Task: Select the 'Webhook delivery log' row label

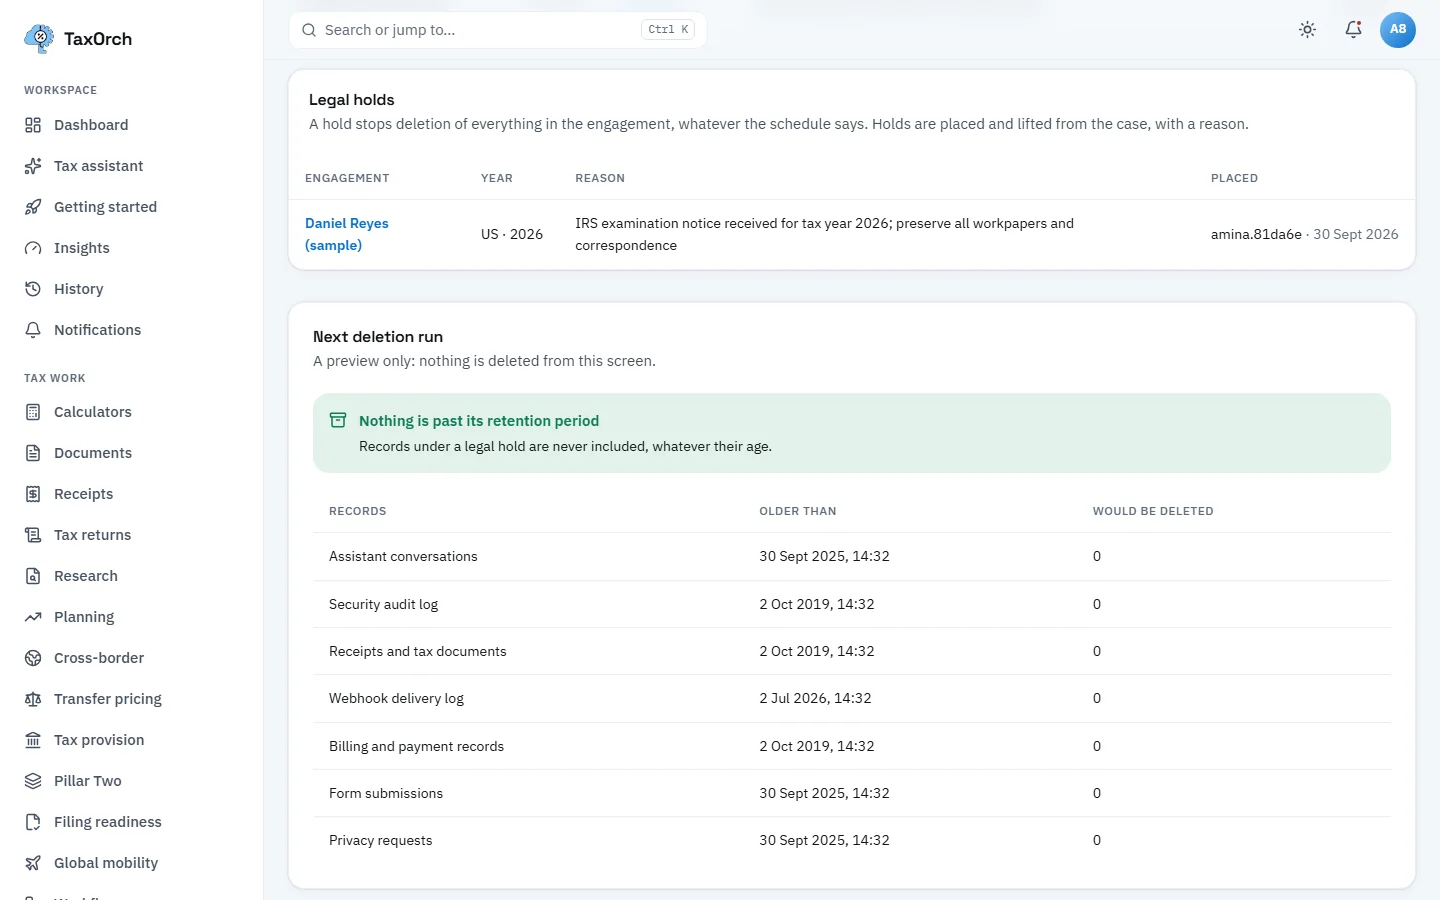Action: tap(396, 698)
